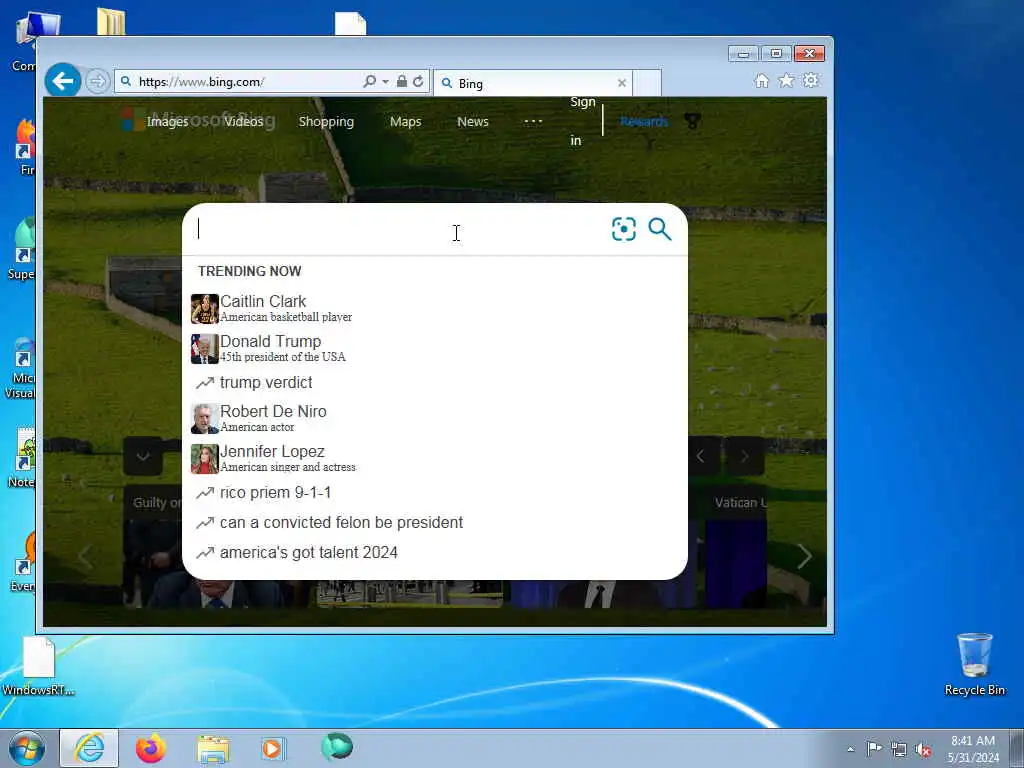Click the Jennifer Lopez thumbnail photo
Screen dimensions: 1024x768
coord(204,459)
